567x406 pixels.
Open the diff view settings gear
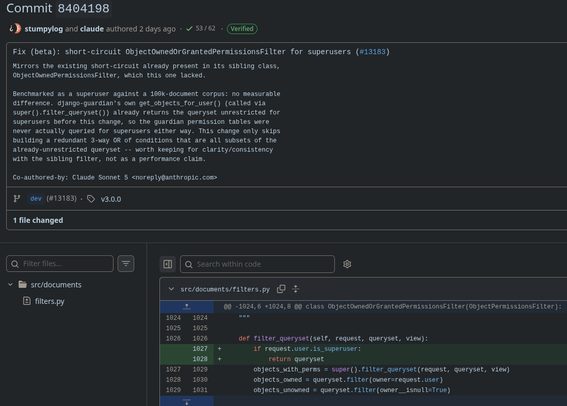347,264
